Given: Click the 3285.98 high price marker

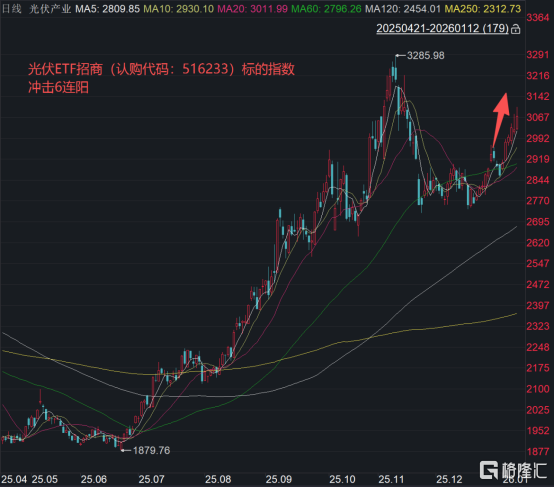Looking at the screenshot, I should [425, 55].
